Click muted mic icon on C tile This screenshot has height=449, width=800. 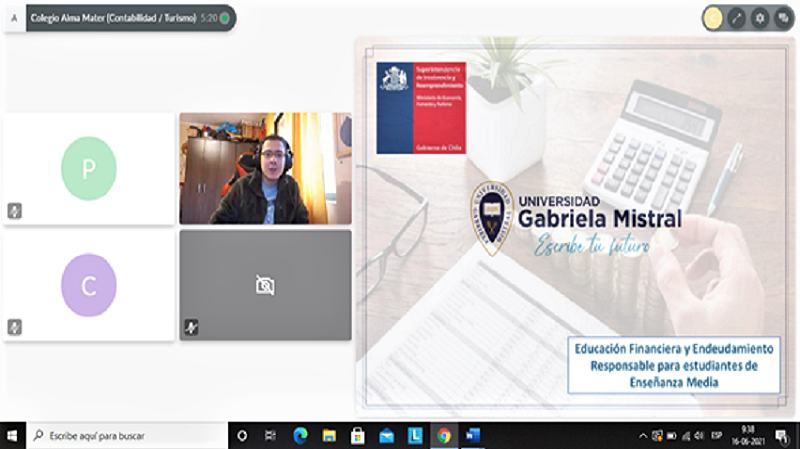tap(15, 327)
